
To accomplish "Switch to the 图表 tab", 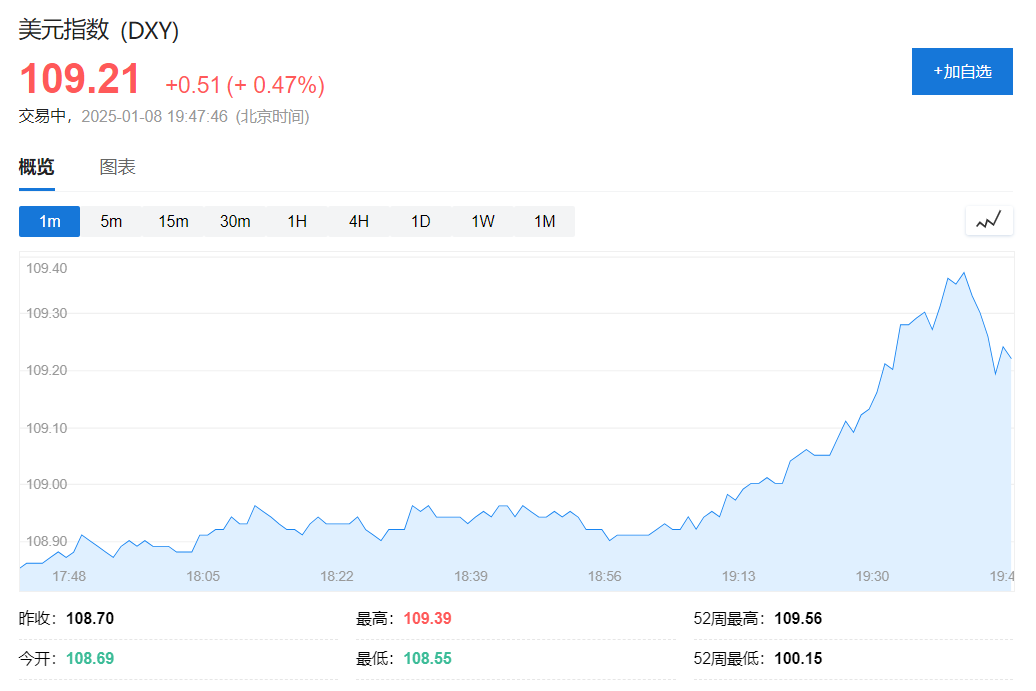I will coord(117,167).
